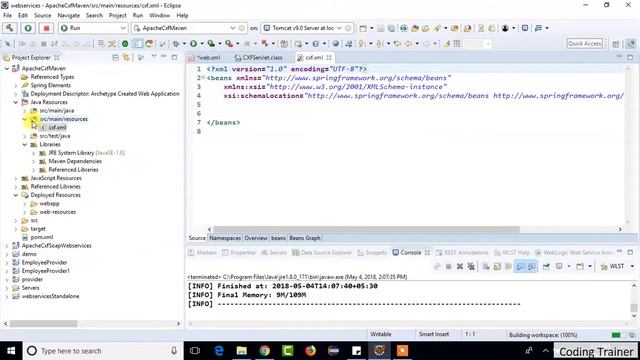
Task: Click the red Stop launch button
Action: click(46, 28)
